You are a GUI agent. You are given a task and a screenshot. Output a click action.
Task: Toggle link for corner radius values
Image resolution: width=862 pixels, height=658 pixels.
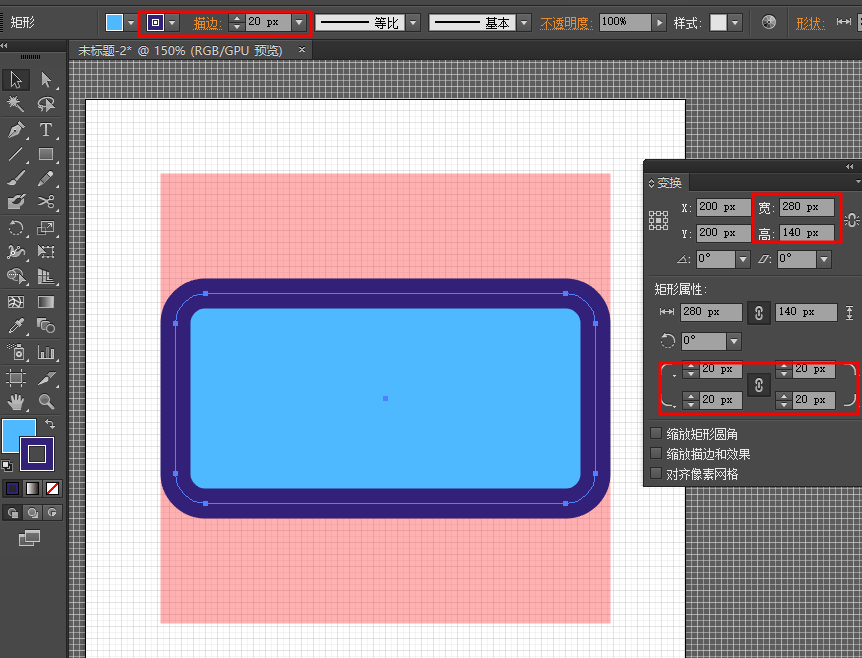click(x=759, y=385)
